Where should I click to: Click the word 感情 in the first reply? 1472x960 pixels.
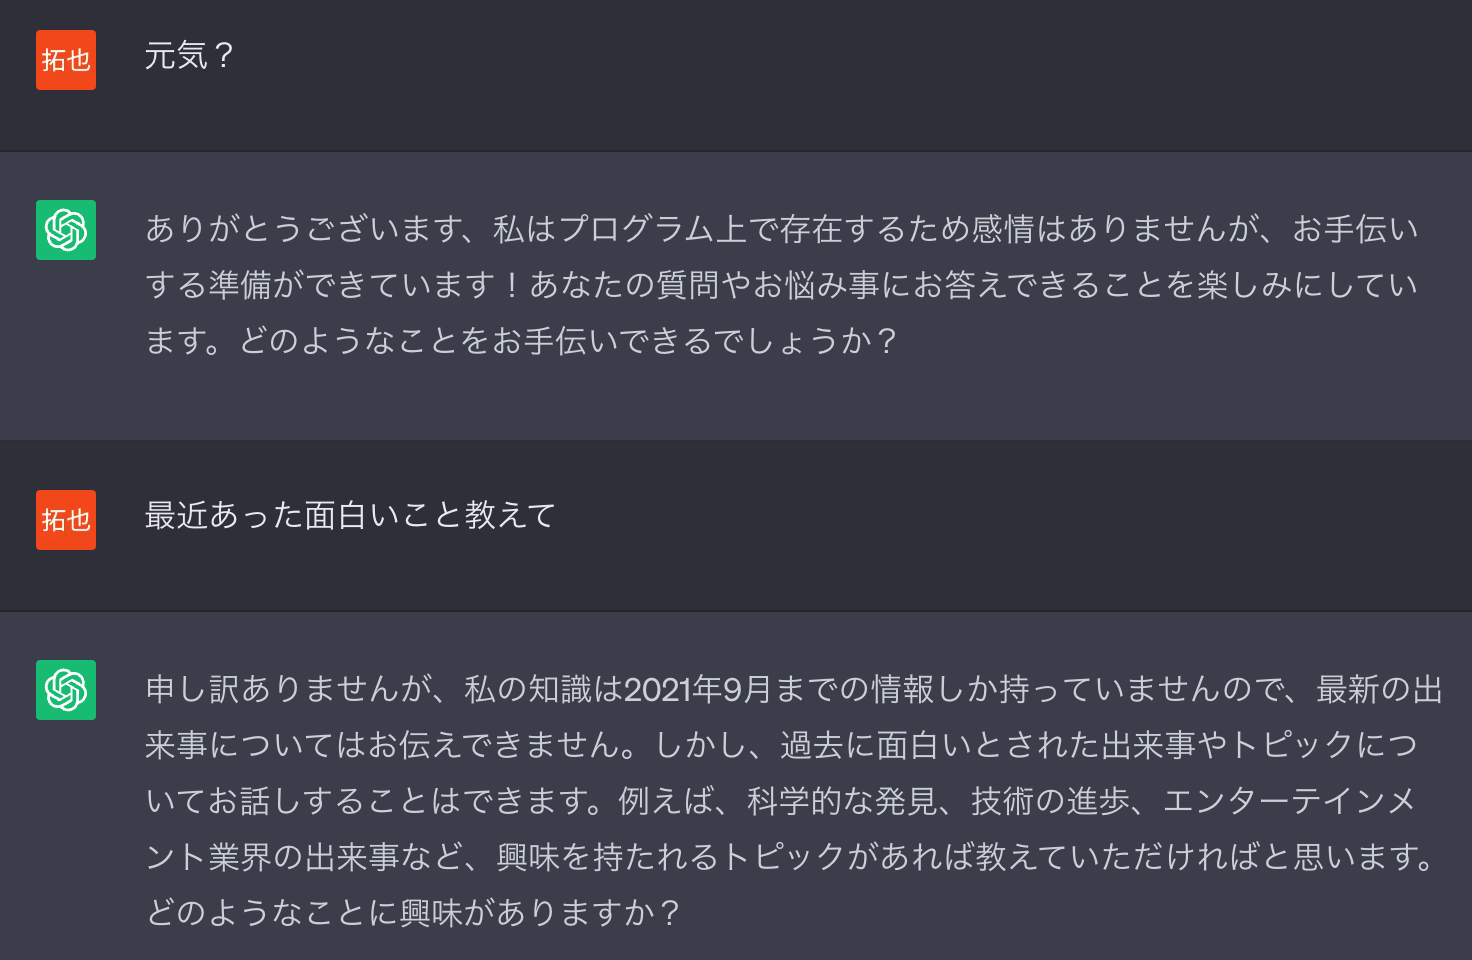(x=1003, y=230)
